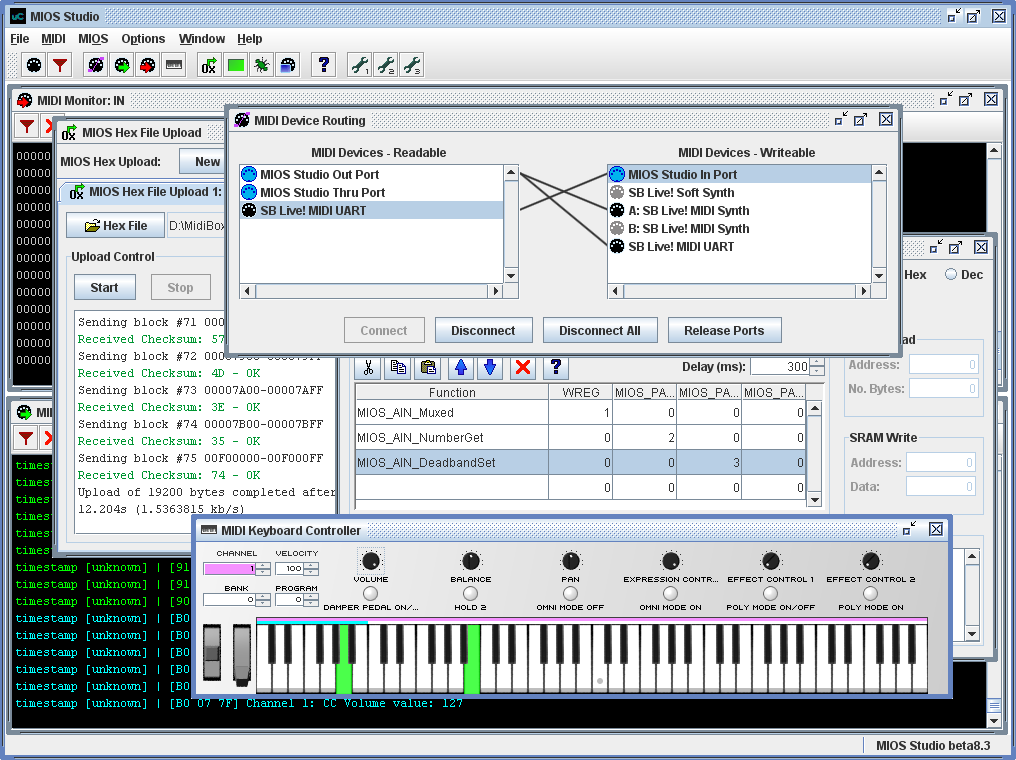The width and height of the screenshot is (1016, 760).
Task: Click the Effect Control 1 knob
Action: pos(770,560)
